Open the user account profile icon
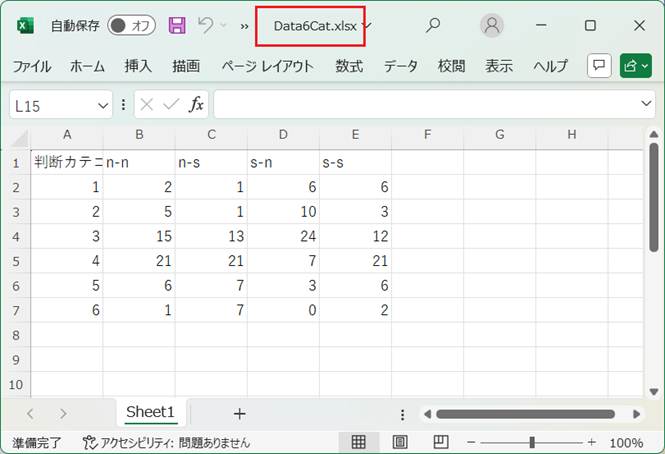This screenshot has width=665, height=454. point(492,26)
